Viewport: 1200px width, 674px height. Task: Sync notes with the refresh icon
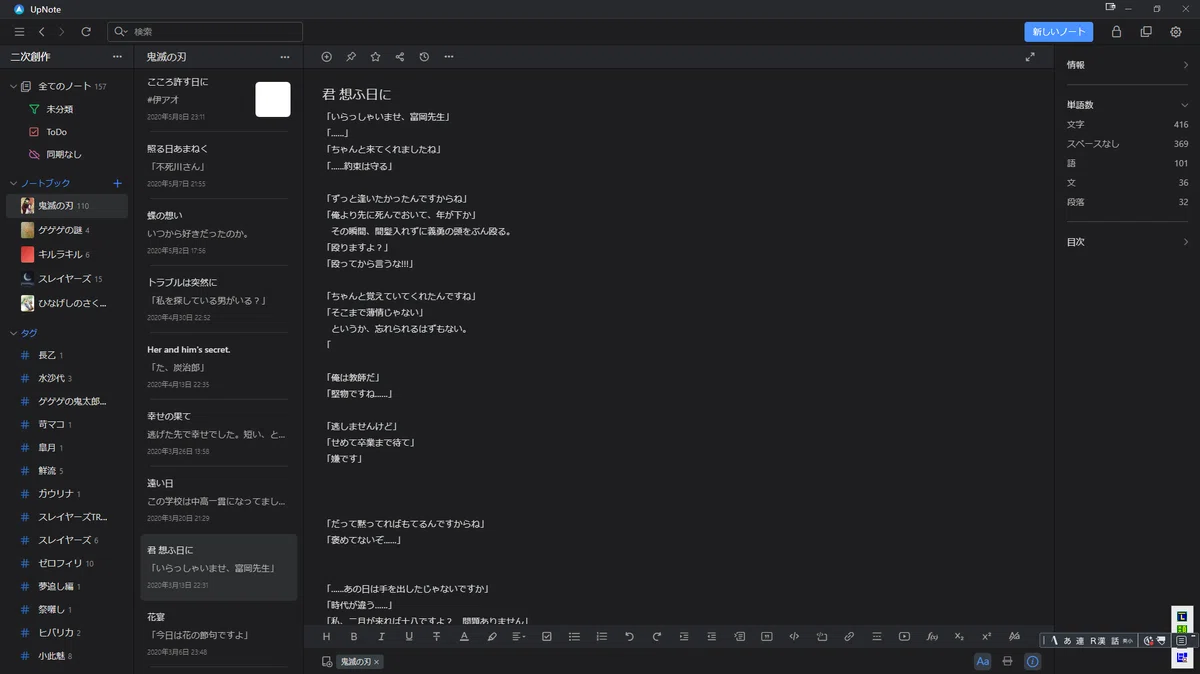[x=86, y=32]
